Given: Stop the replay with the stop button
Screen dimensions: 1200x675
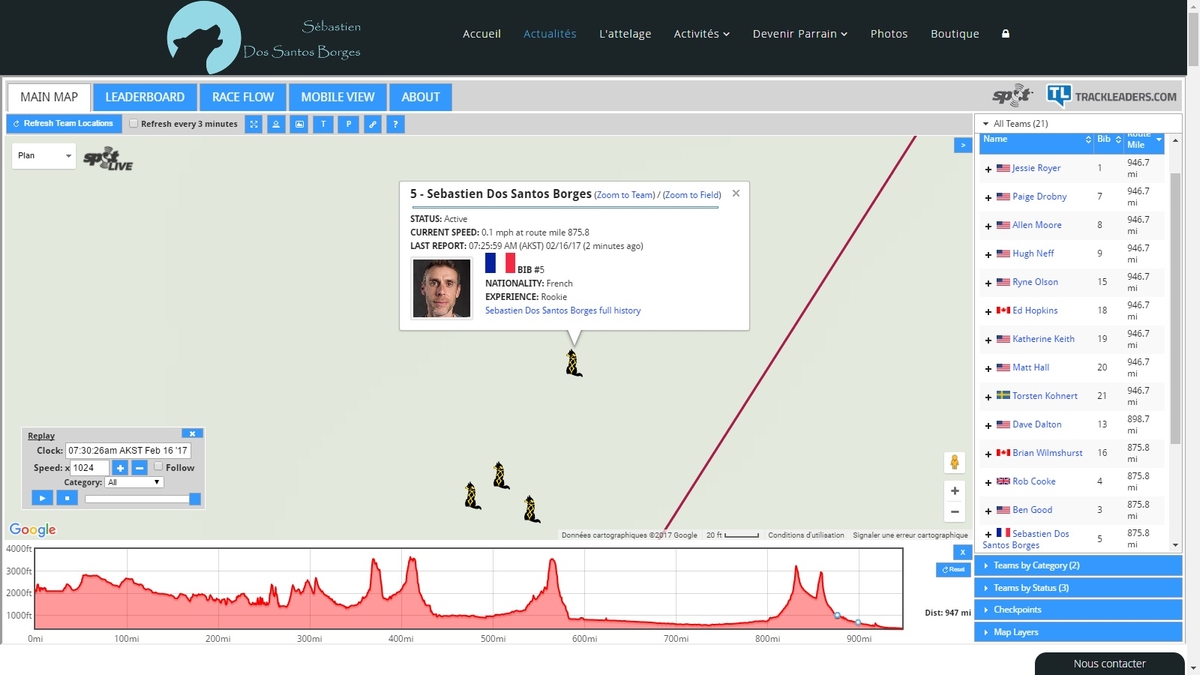Looking at the screenshot, I should tap(67, 498).
